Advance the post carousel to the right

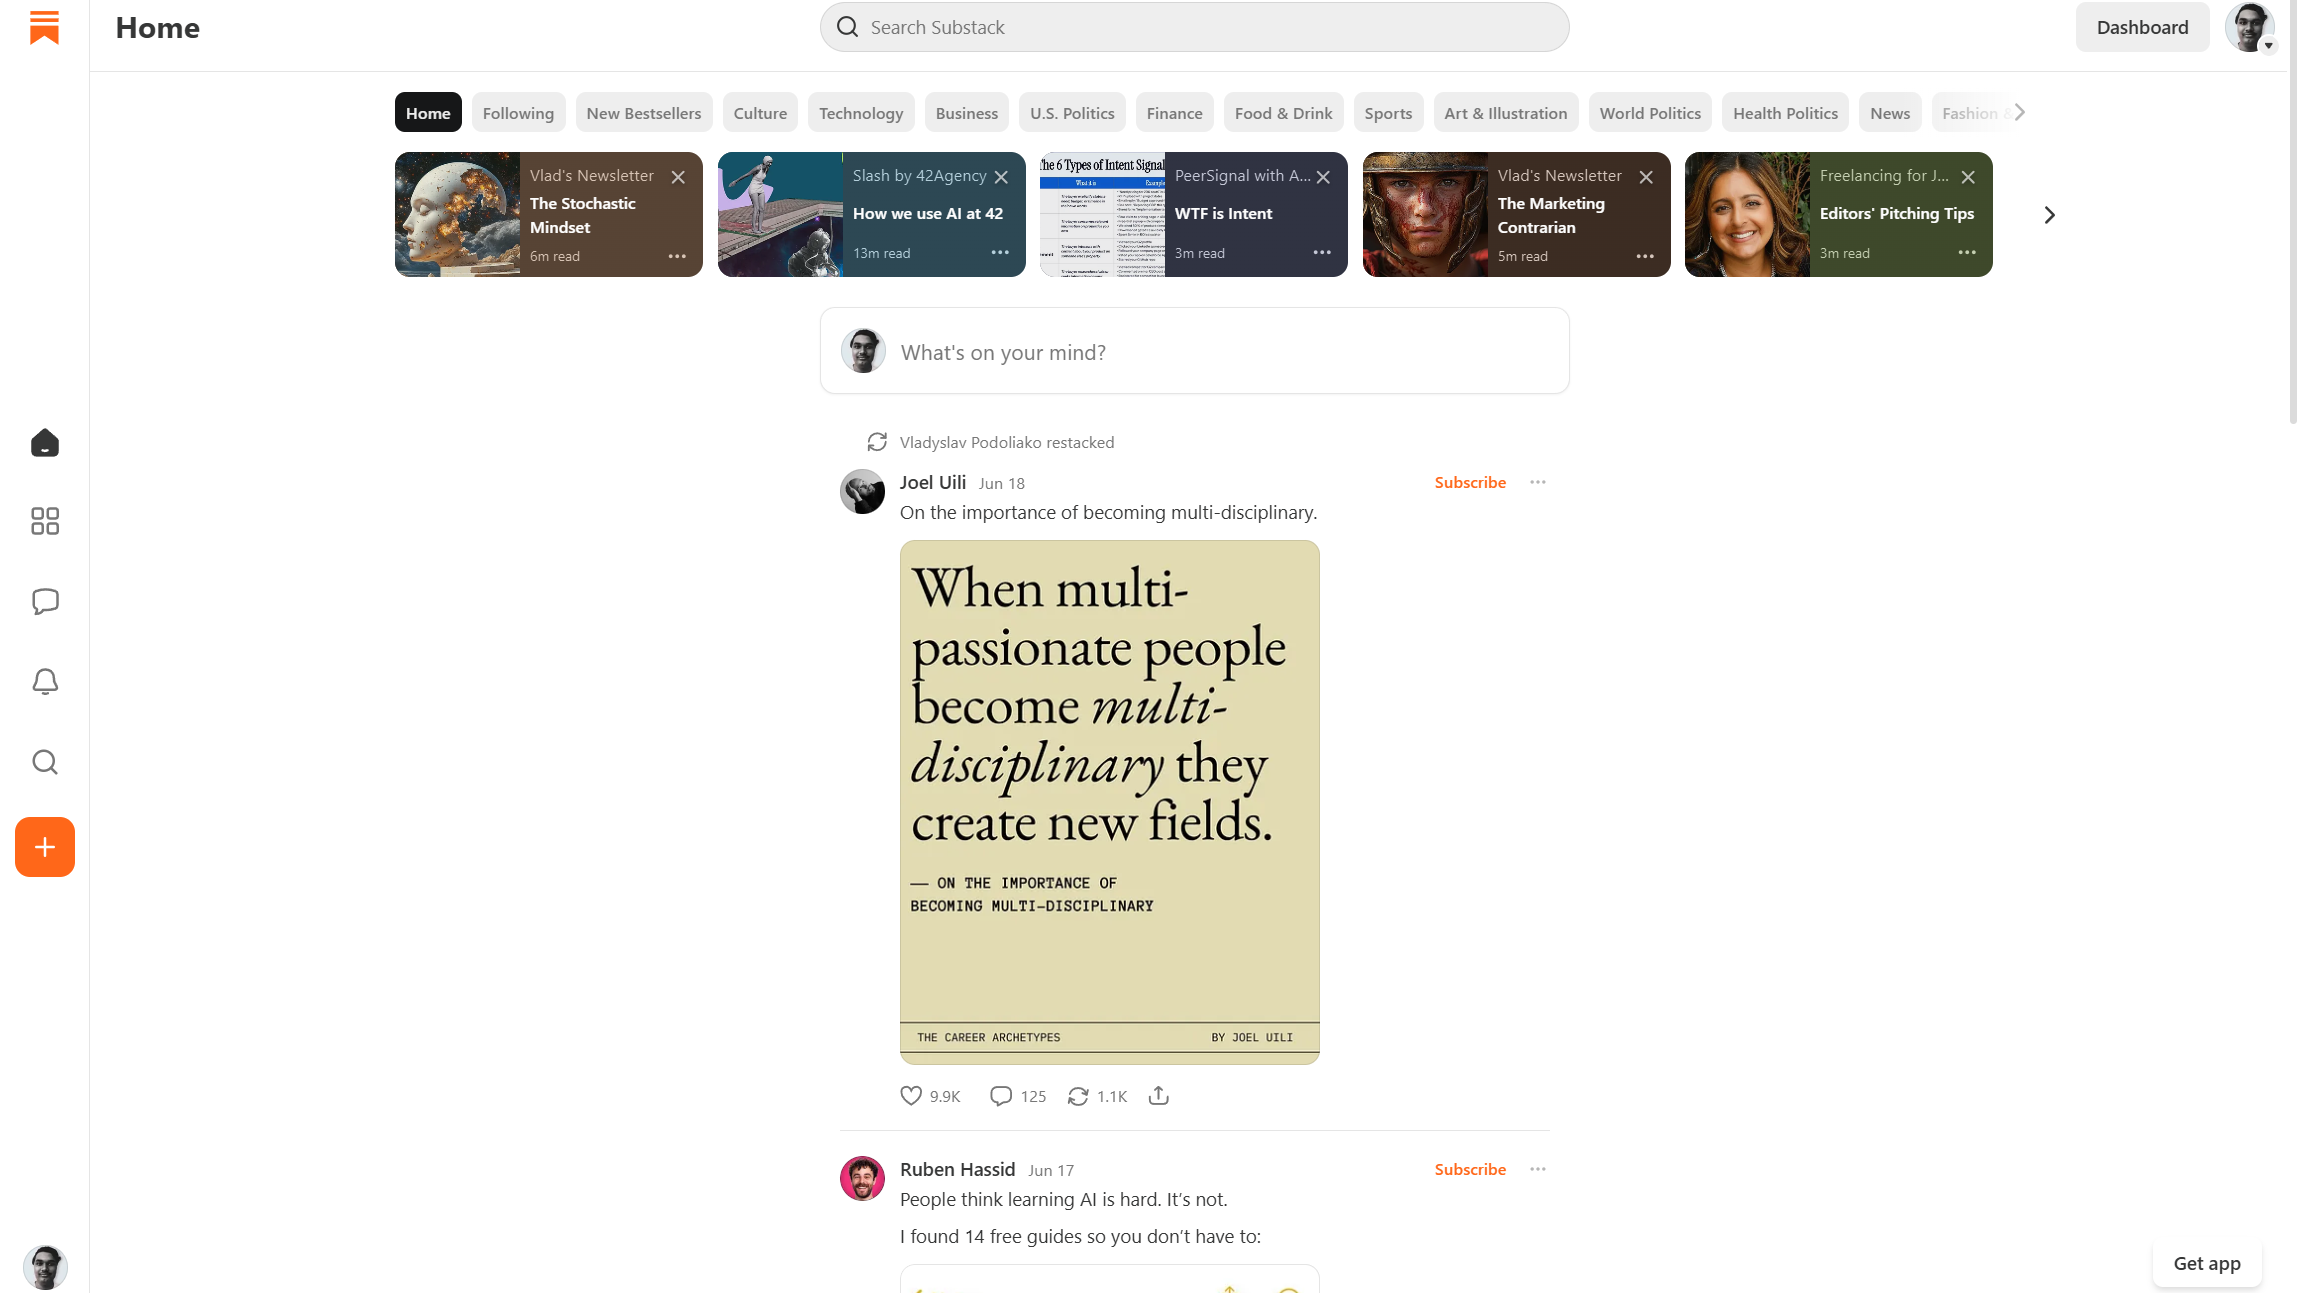click(2049, 215)
